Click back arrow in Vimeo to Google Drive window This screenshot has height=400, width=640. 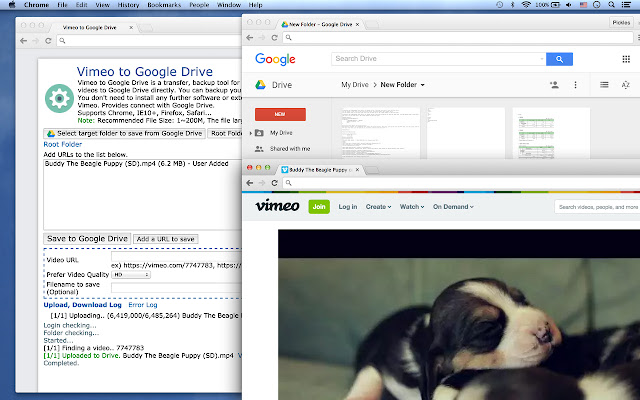click(x=23, y=41)
